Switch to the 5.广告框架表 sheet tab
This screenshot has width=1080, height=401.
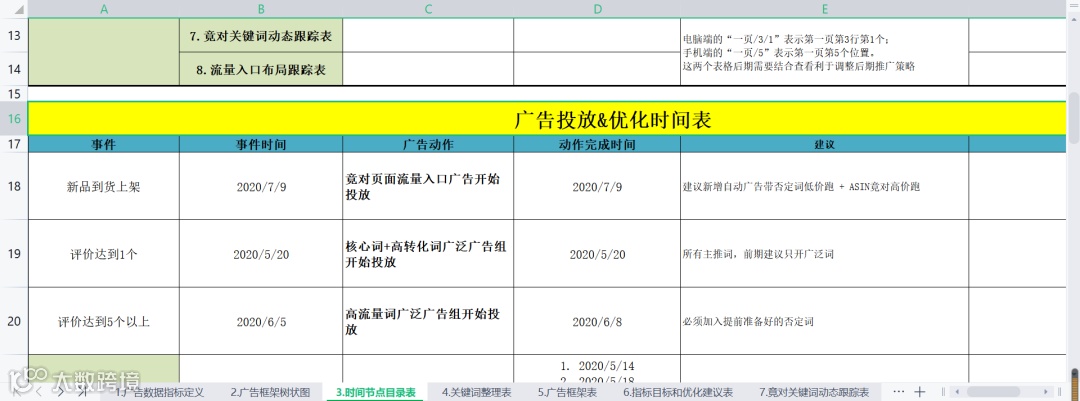(x=566, y=393)
